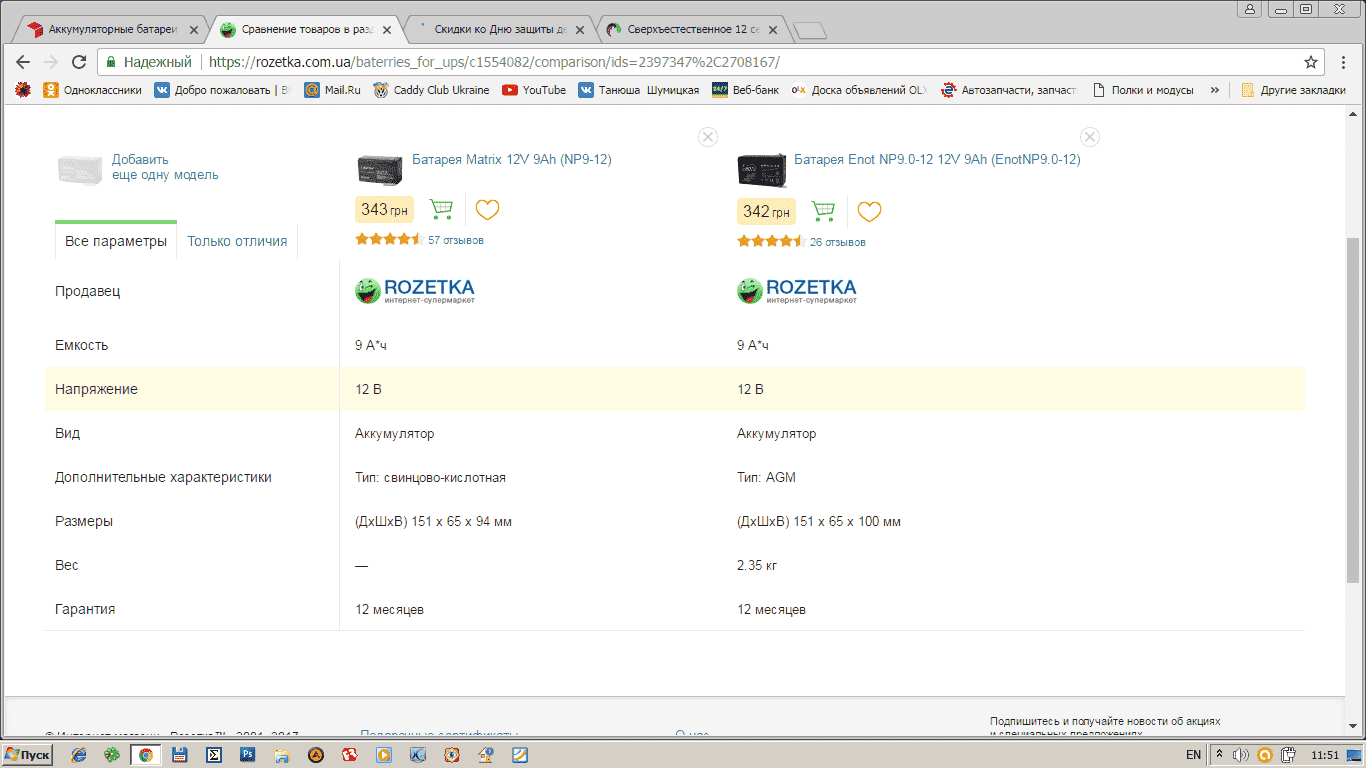Reload the current page
Image resolution: width=1366 pixels, height=768 pixels.
(x=78, y=62)
